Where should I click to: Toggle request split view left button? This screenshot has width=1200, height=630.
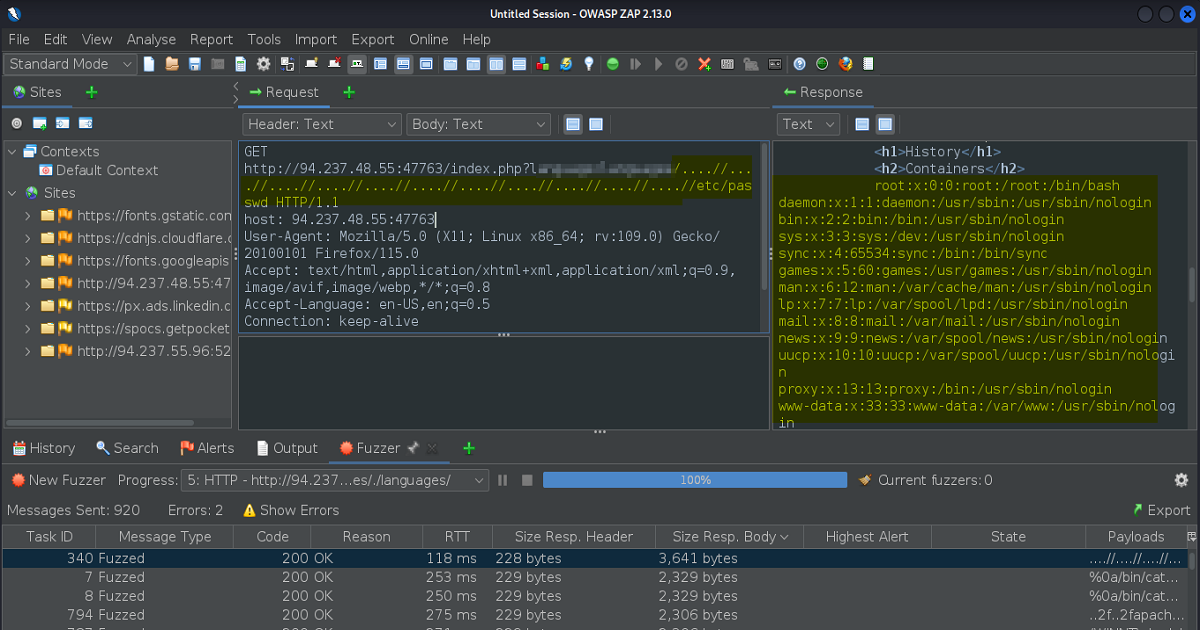[573, 124]
